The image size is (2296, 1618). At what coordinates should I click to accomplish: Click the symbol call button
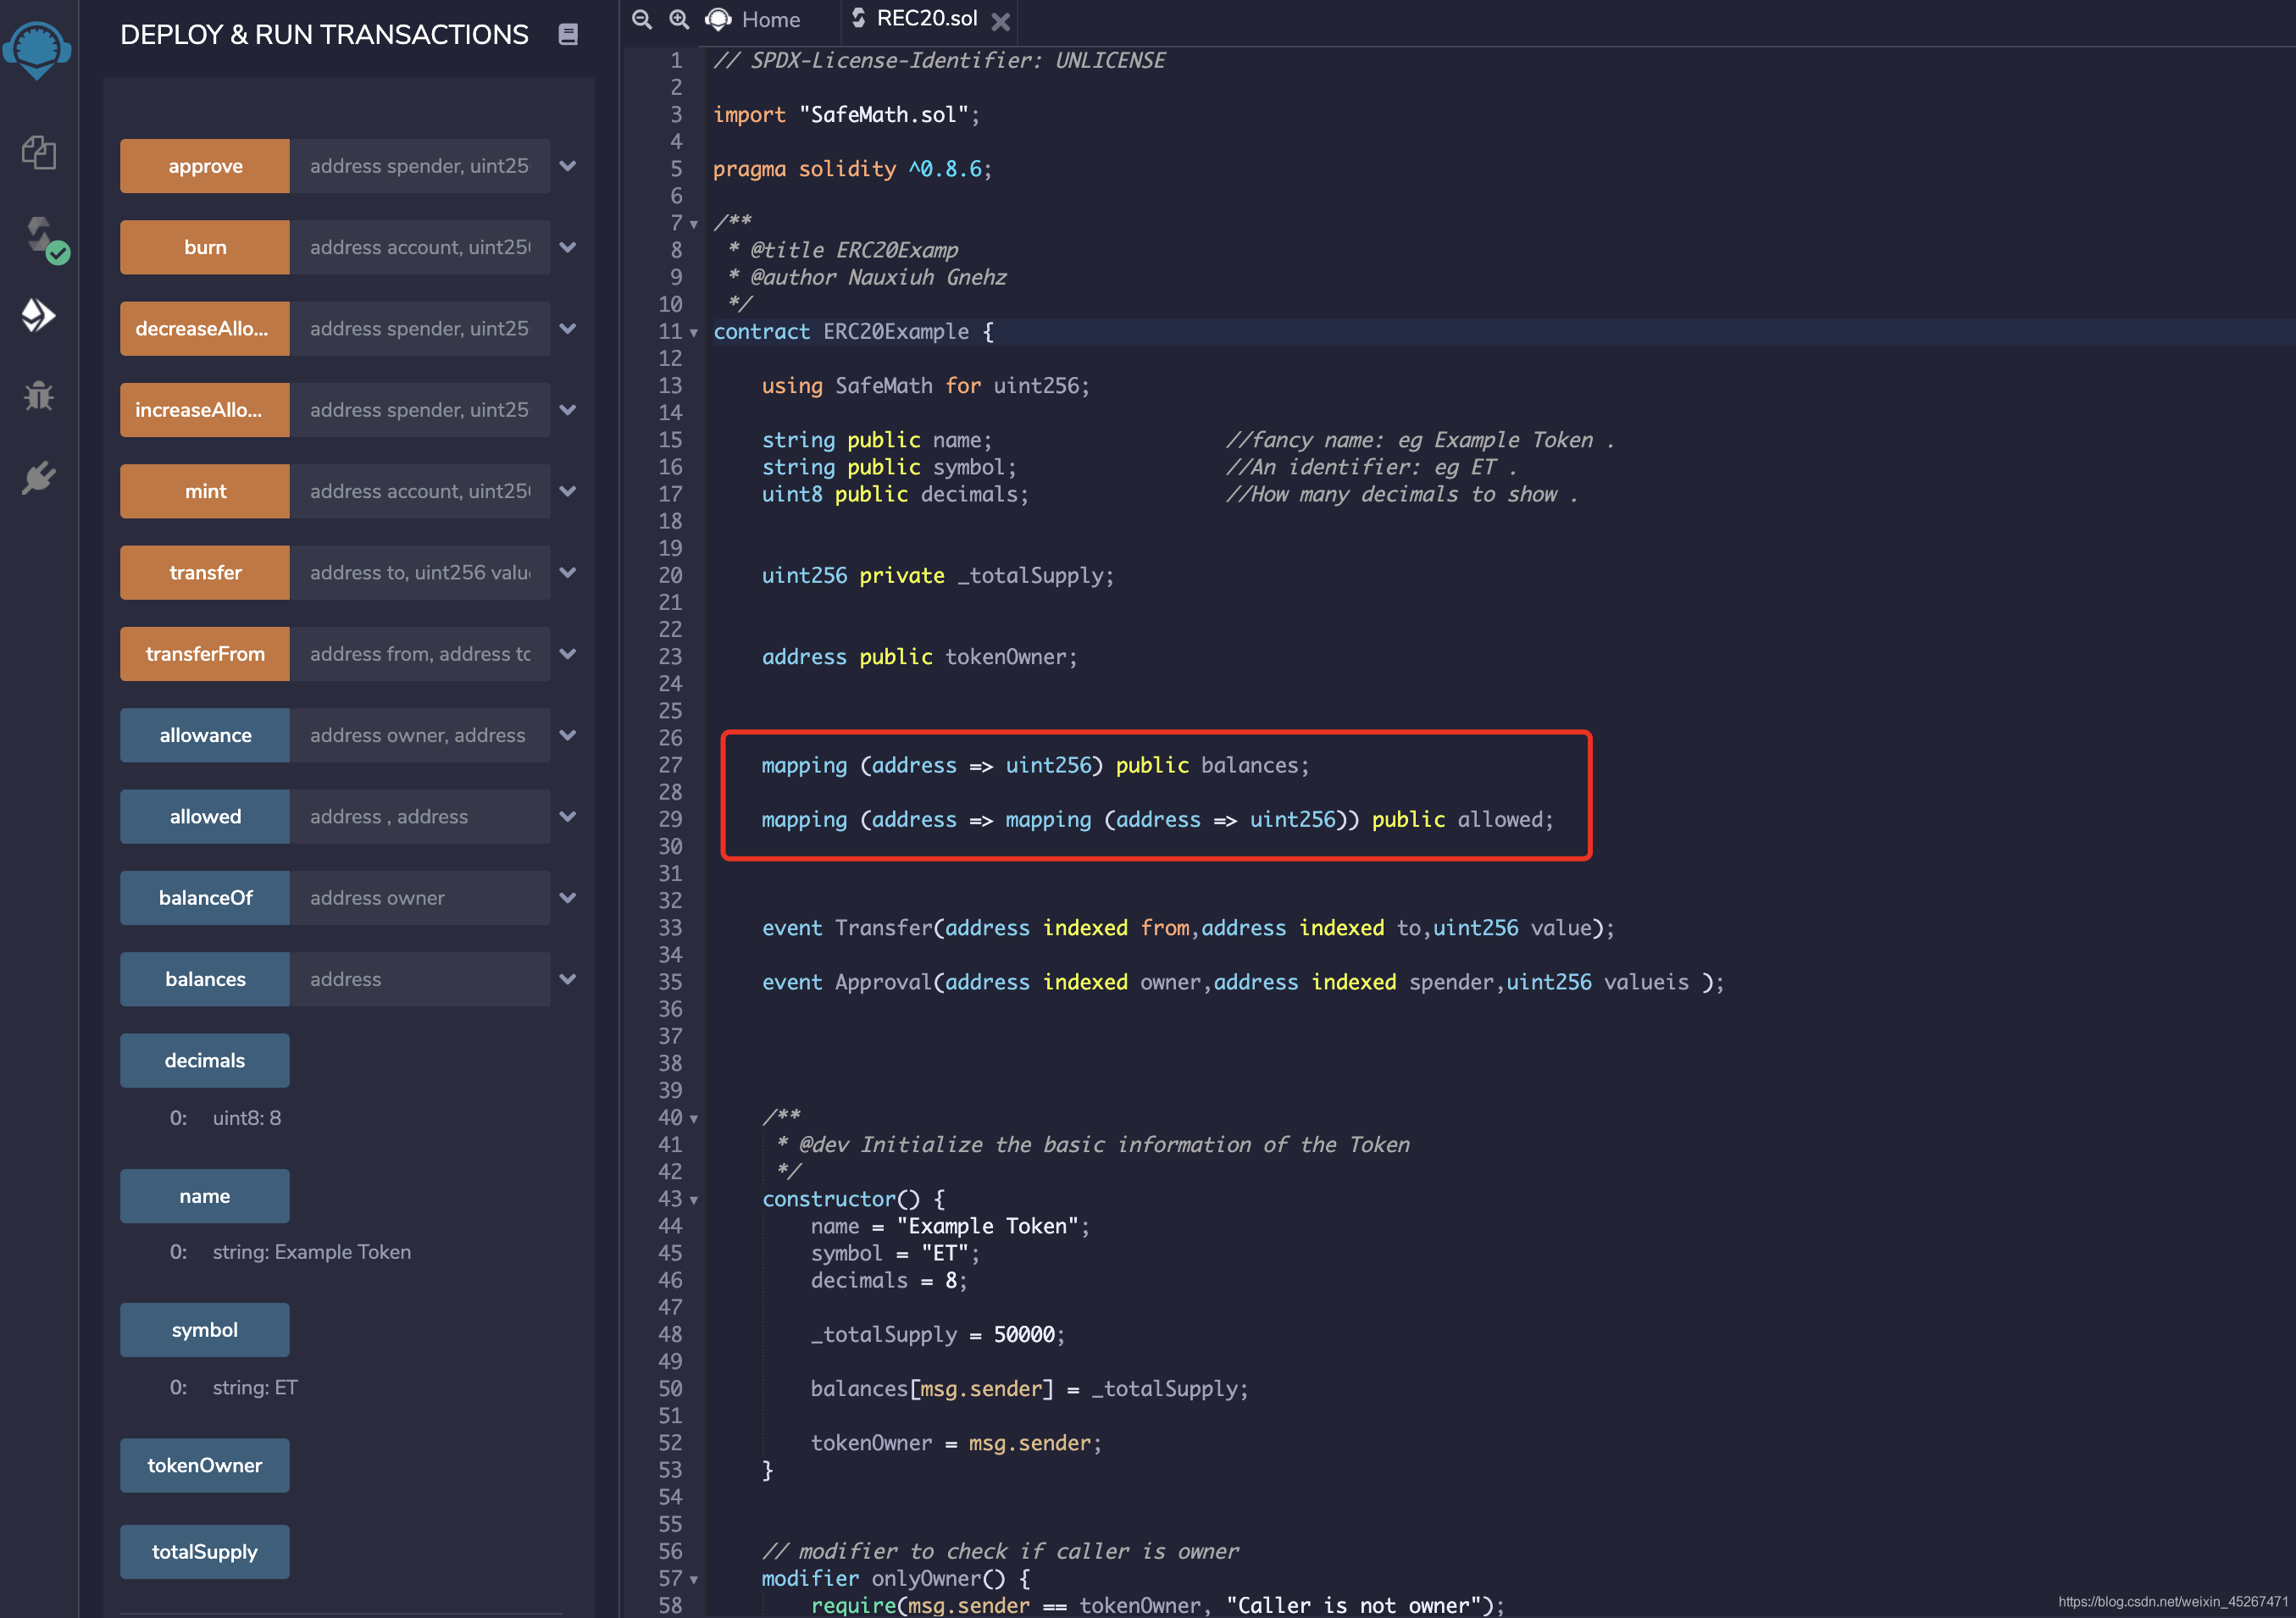205,1330
